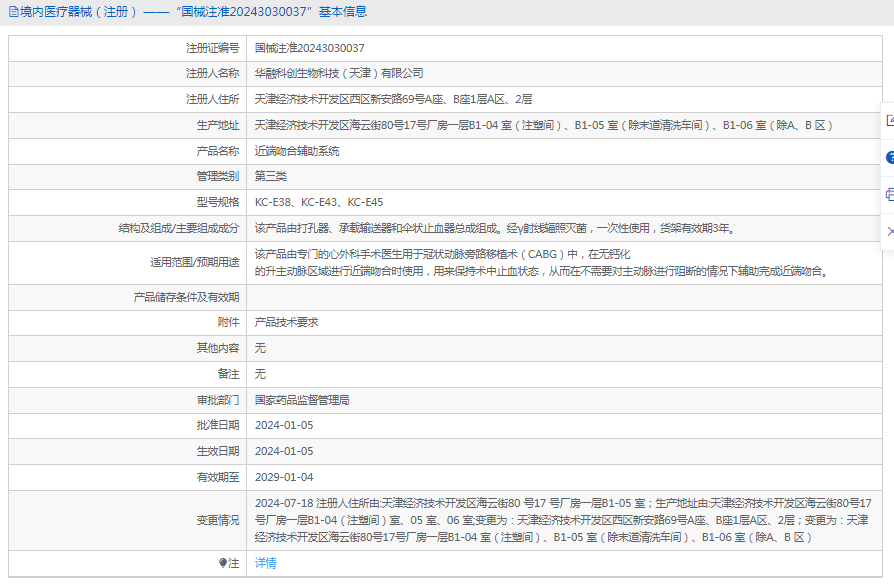The height and width of the screenshot is (584, 894).
Task: Click the 备注 label
Action: [229, 374]
